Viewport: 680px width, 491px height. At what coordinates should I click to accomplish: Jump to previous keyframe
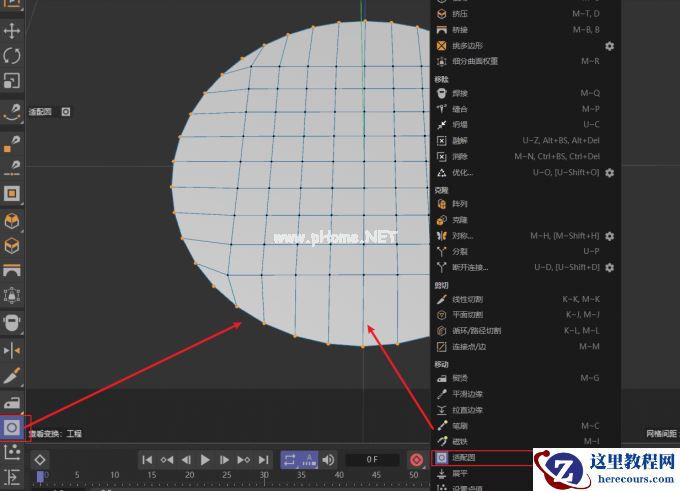(x=167, y=460)
